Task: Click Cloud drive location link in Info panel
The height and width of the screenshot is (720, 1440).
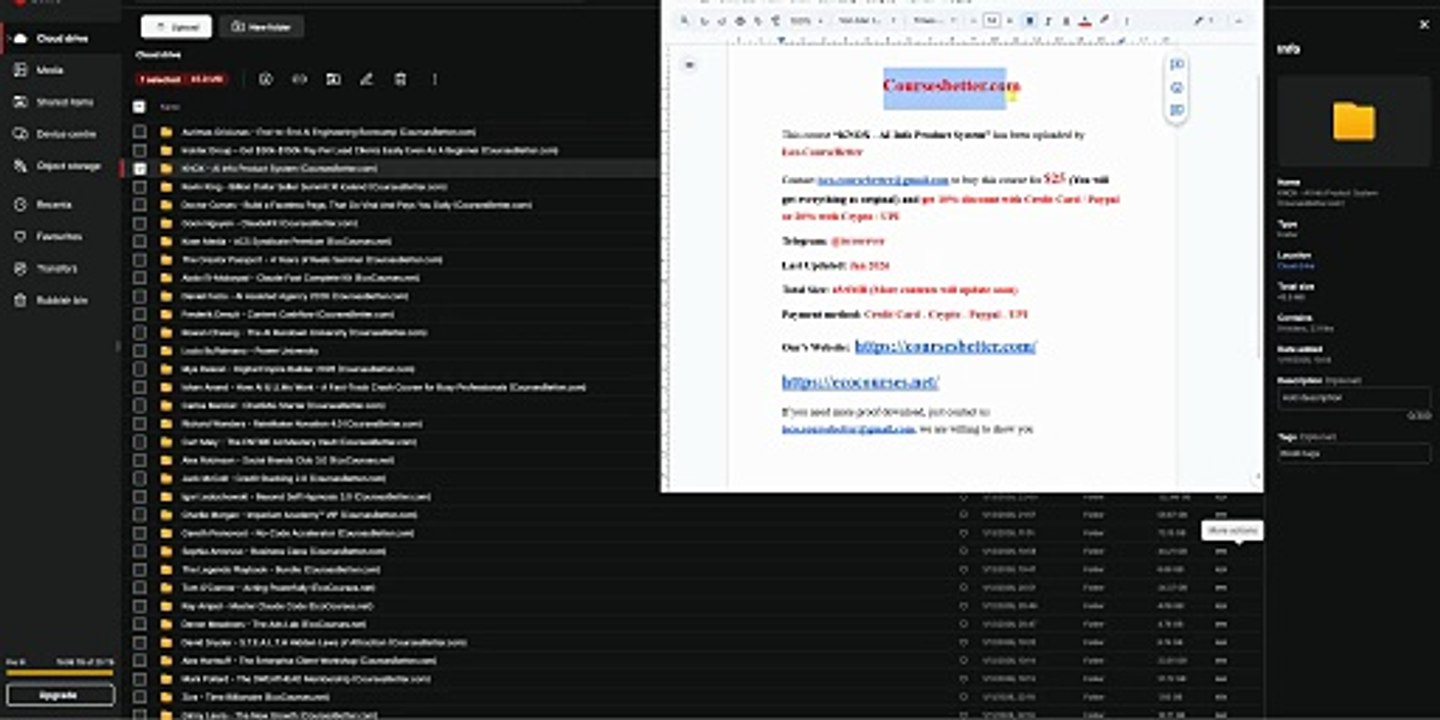Action: click(x=1295, y=266)
